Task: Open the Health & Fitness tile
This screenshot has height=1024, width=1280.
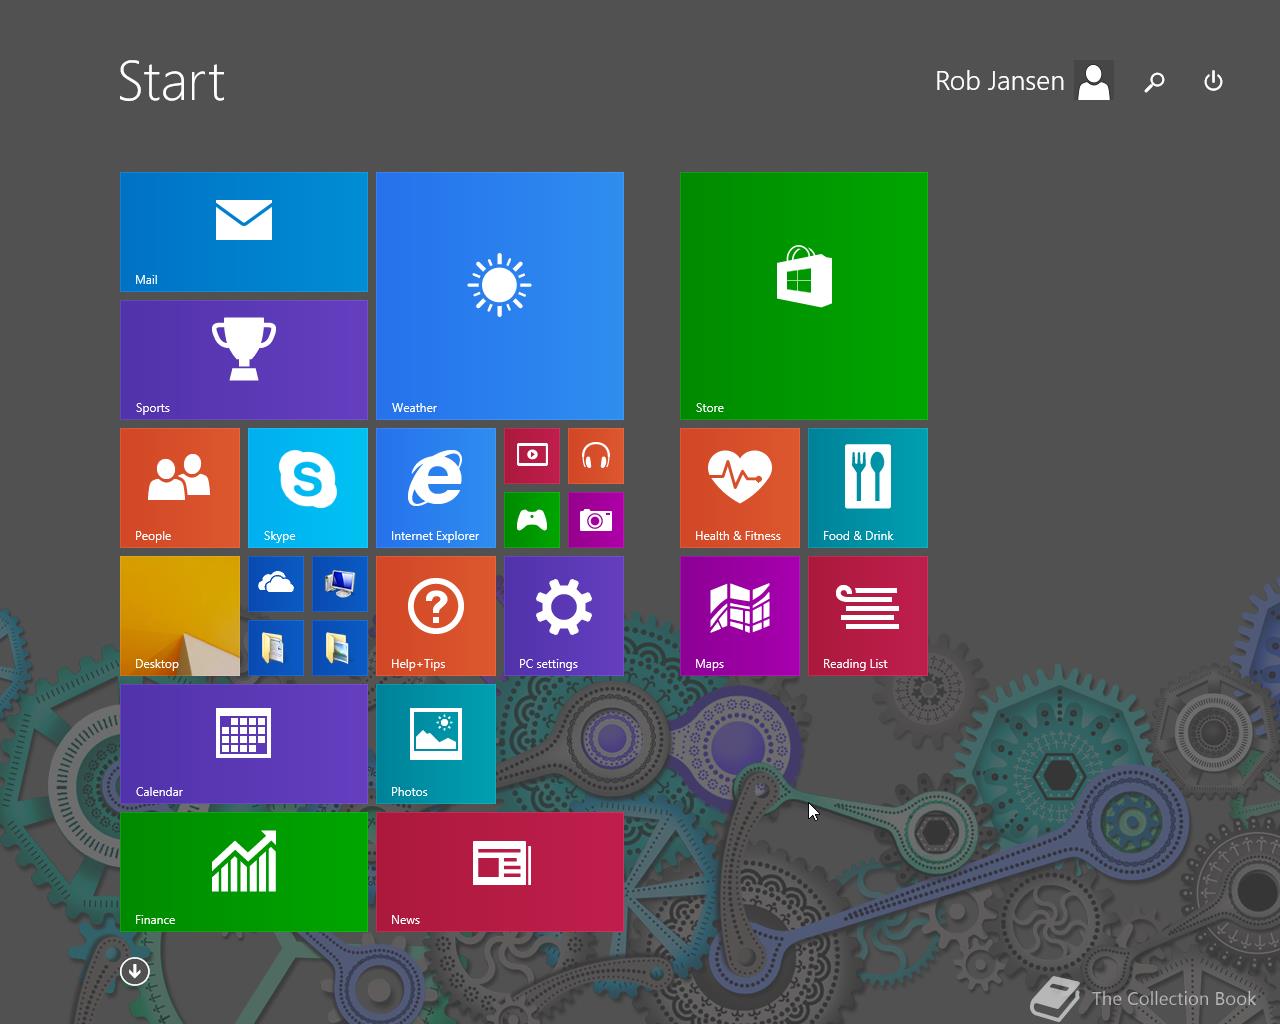Action: [740, 488]
